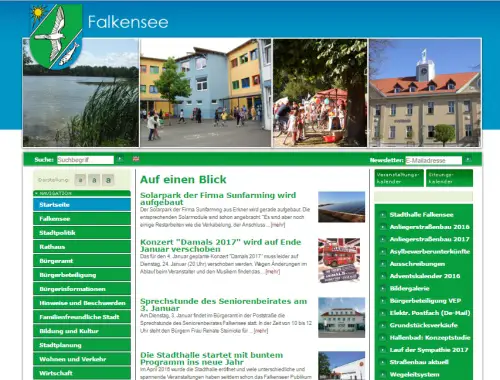The height and width of the screenshot is (380, 500).
Task: Open the Bürgeramt navigation item
Action: click(82, 261)
